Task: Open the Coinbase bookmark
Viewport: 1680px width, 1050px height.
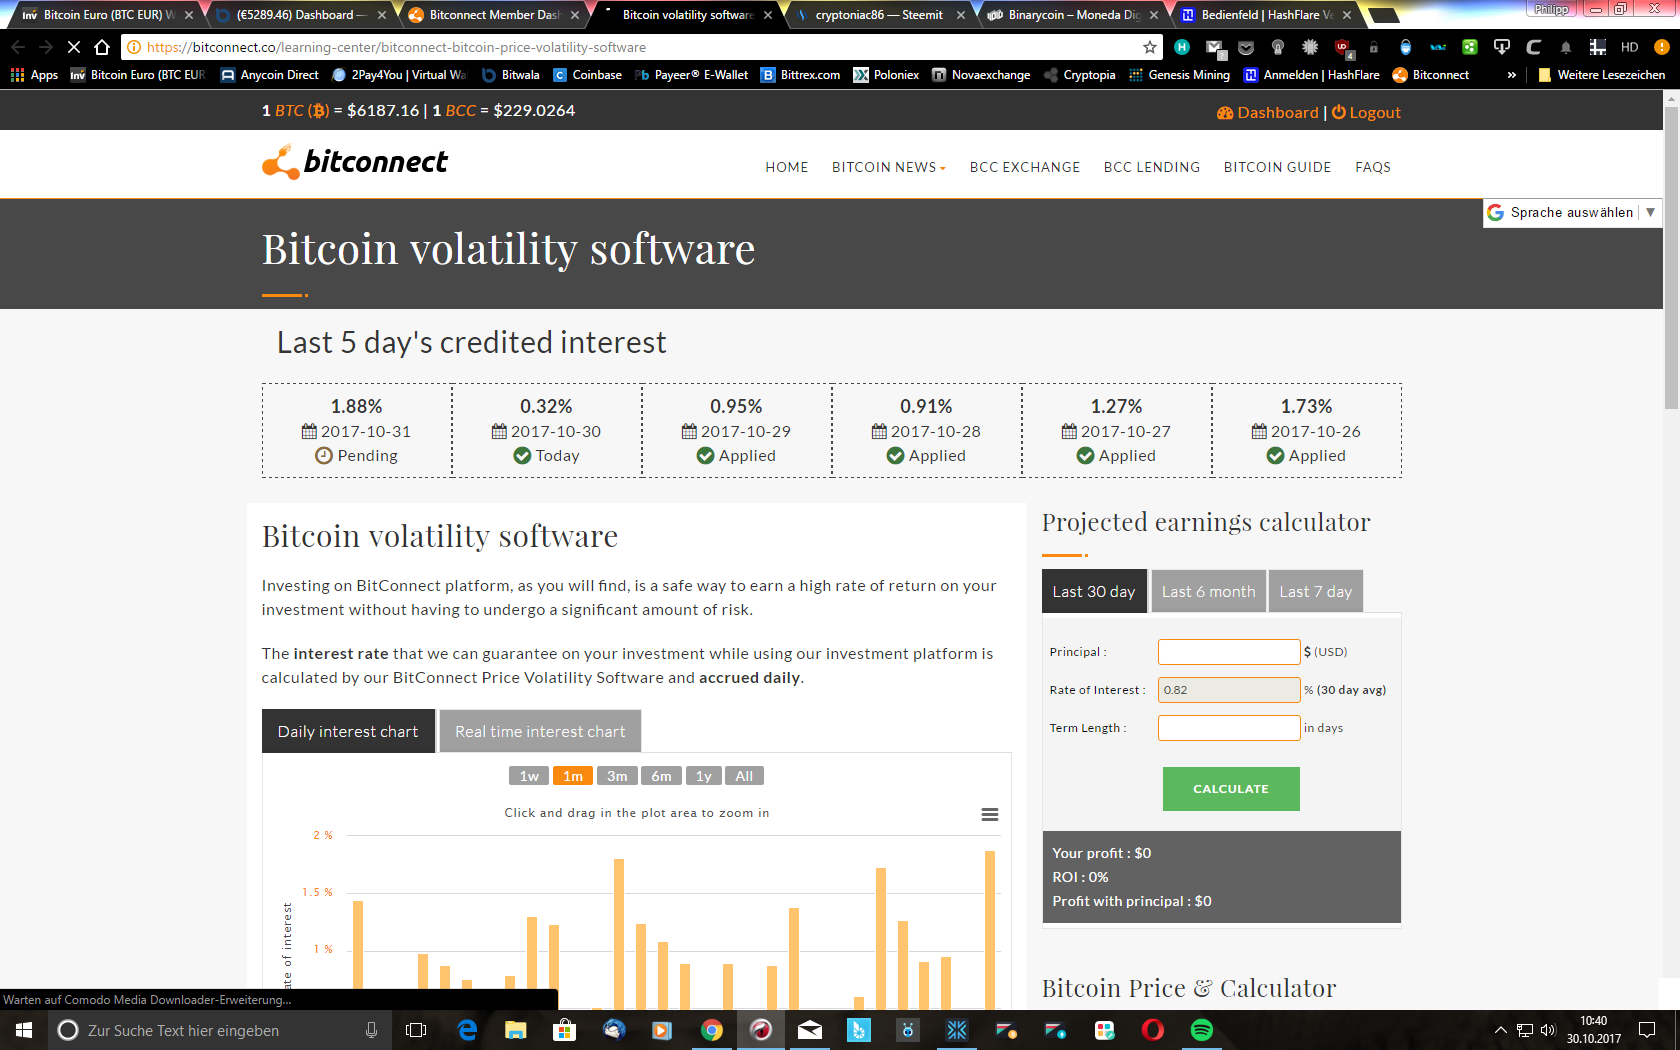Action: [x=587, y=75]
